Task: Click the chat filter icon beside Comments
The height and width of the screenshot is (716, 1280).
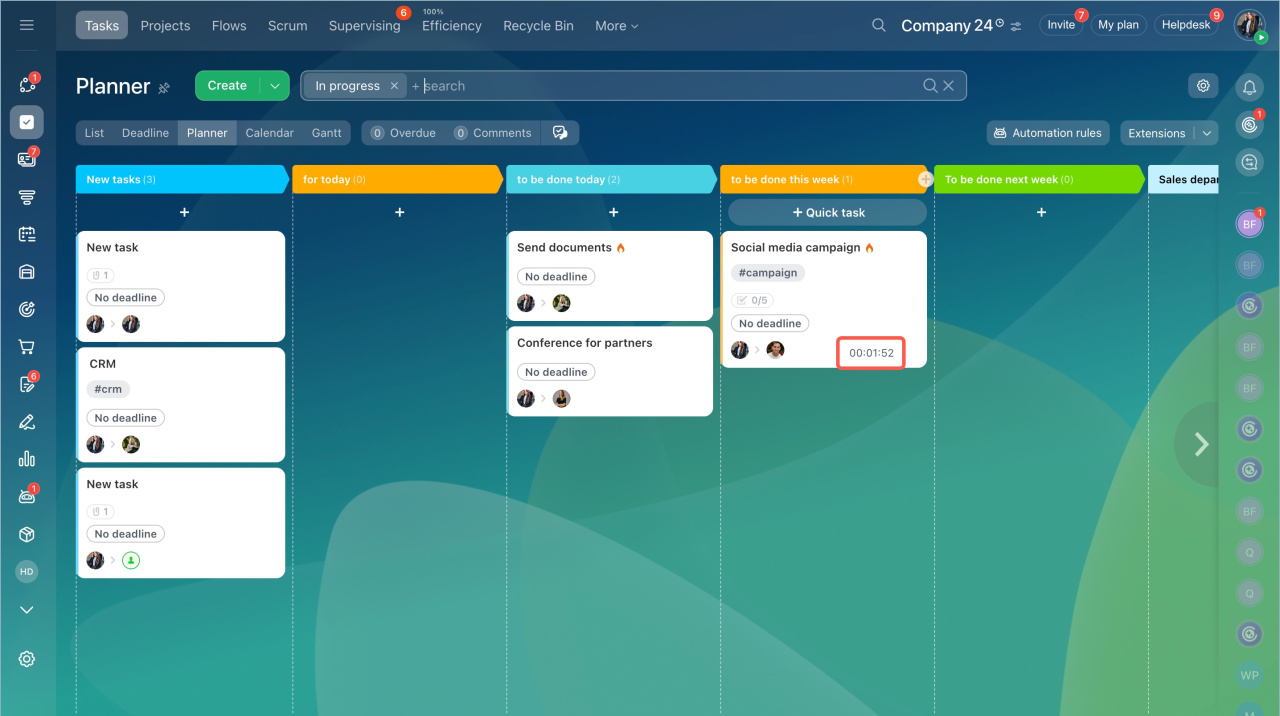Action: [560, 133]
